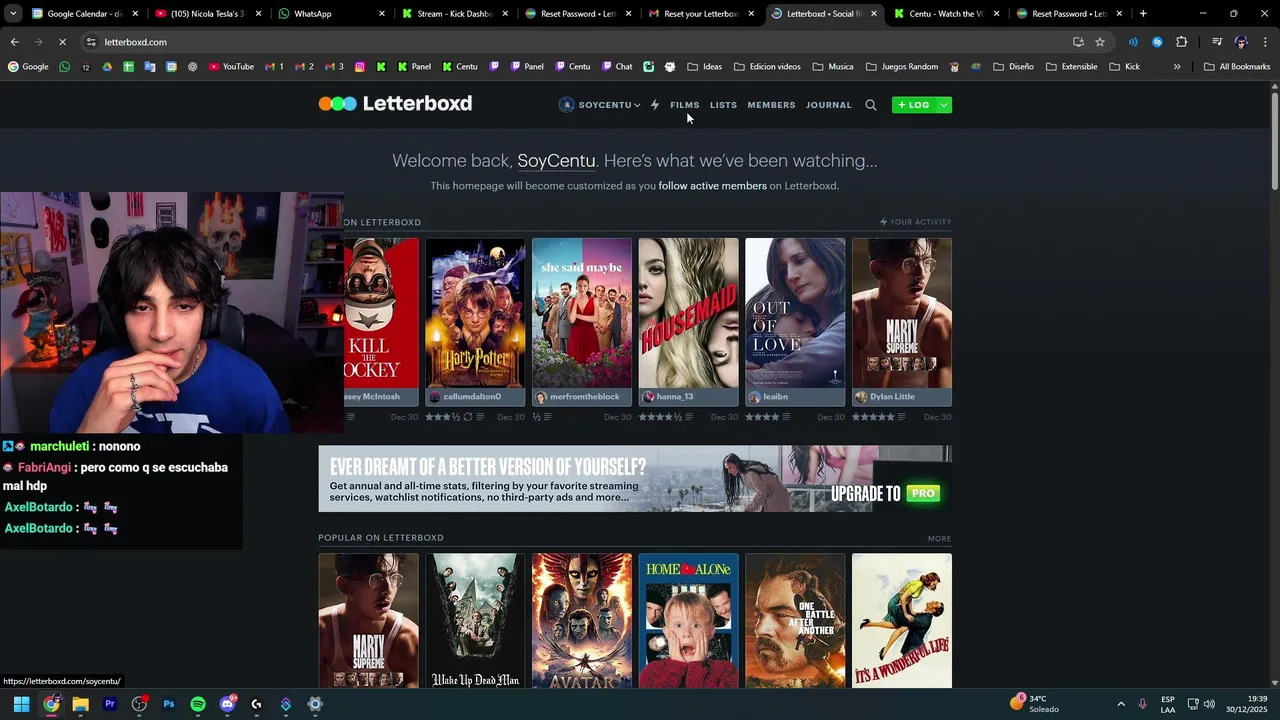Open reviewer leaibn's profile

point(768,397)
